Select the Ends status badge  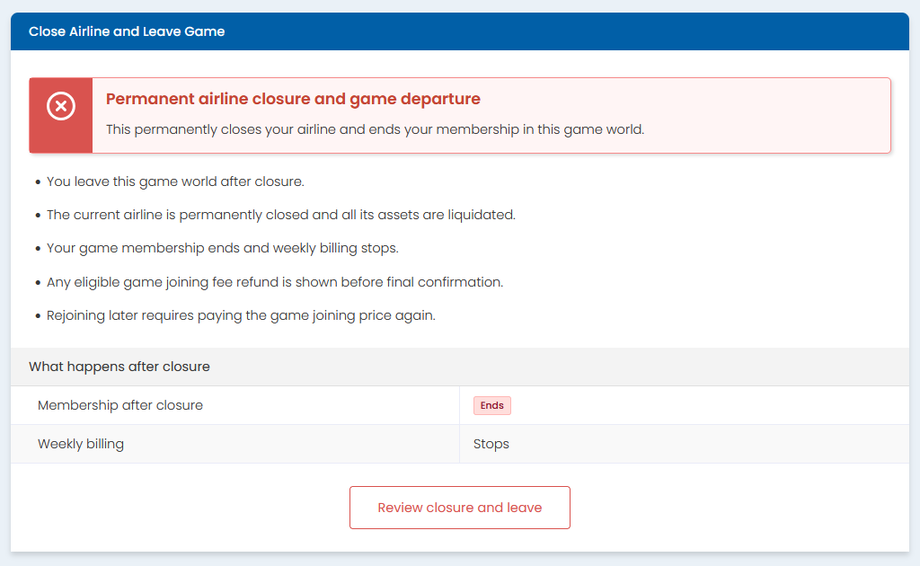[x=492, y=405]
